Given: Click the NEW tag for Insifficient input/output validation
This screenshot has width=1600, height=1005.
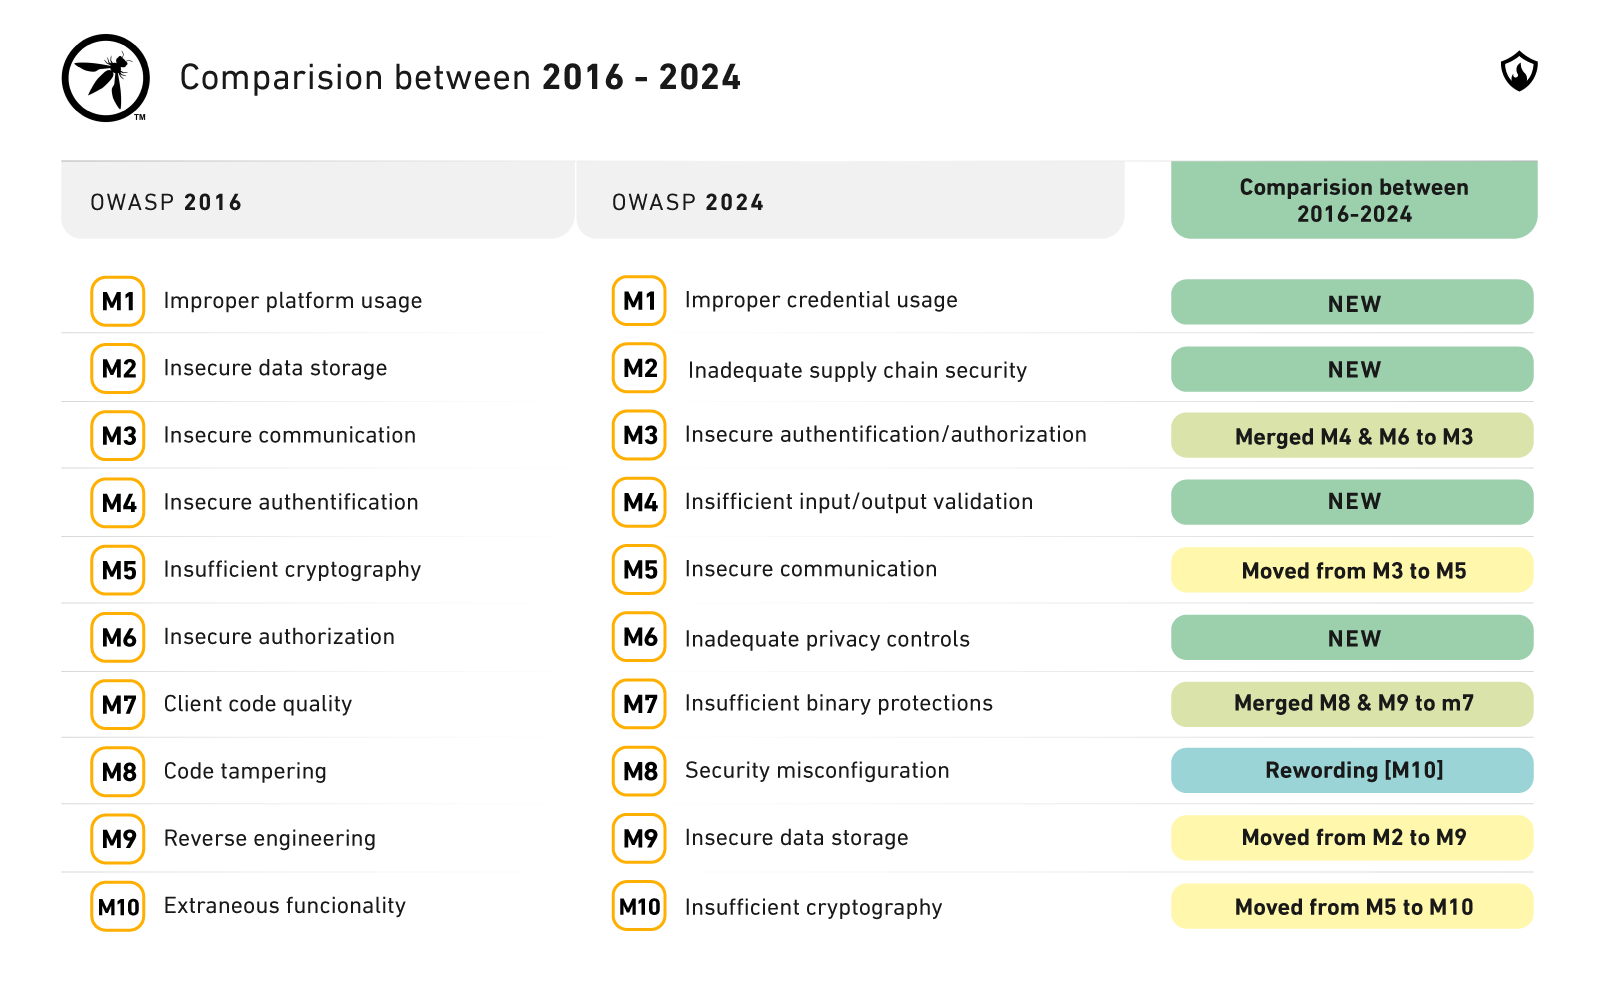Looking at the screenshot, I should [x=1352, y=502].
